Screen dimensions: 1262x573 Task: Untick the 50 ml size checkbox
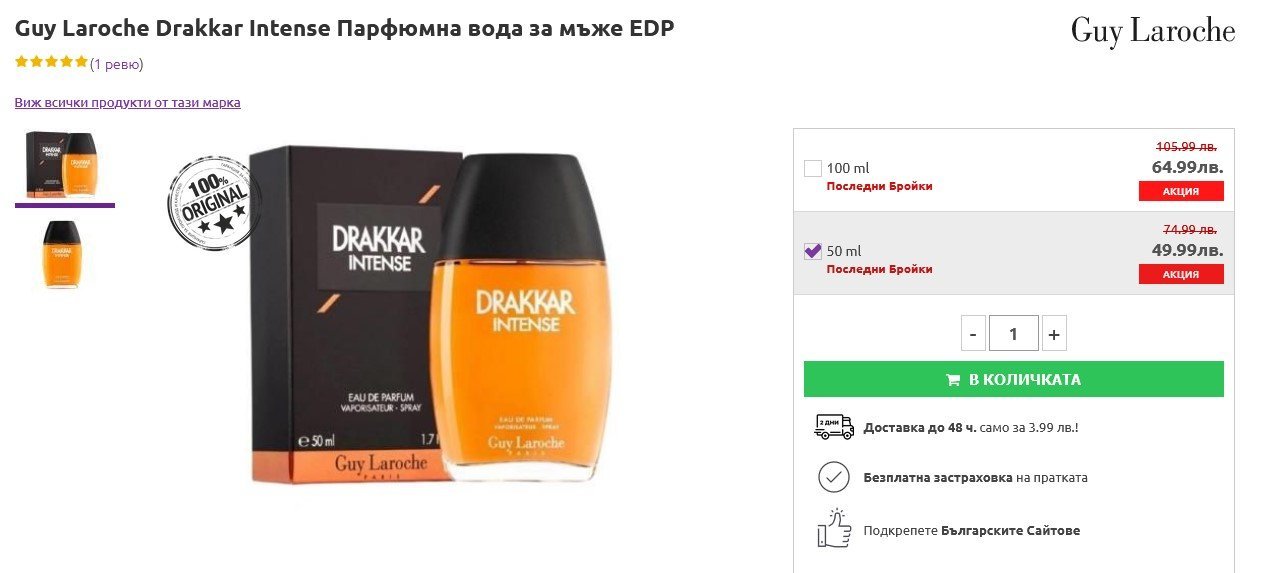[x=813, y=251]
